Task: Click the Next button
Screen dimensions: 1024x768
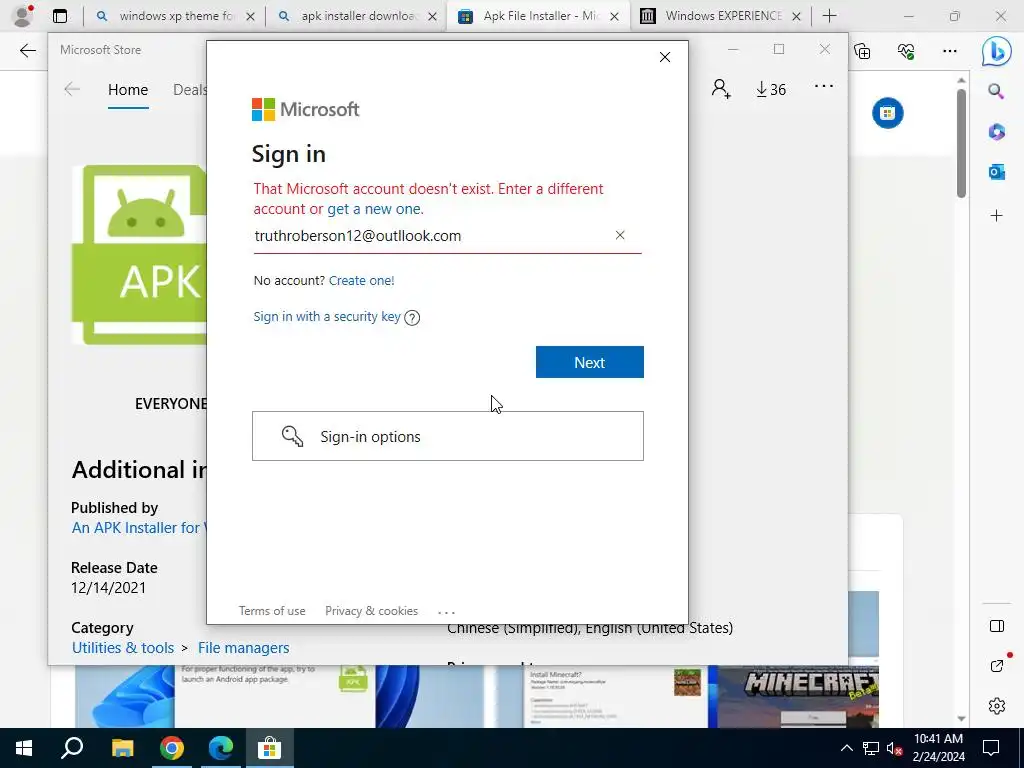Action: click(590, 362)
